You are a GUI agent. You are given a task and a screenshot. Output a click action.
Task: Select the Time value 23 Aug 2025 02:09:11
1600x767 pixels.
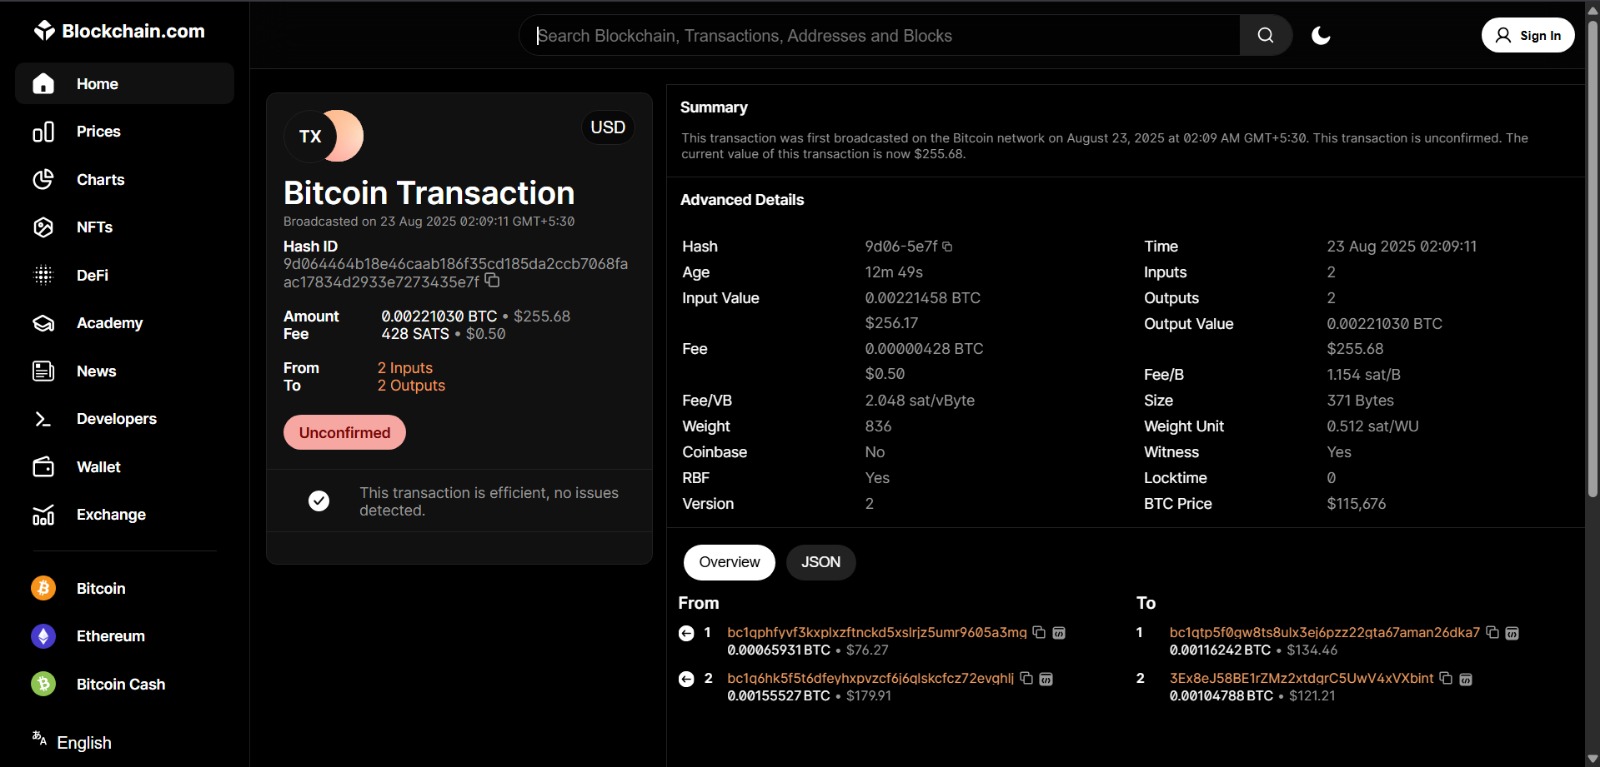[x=1402, y=246]
